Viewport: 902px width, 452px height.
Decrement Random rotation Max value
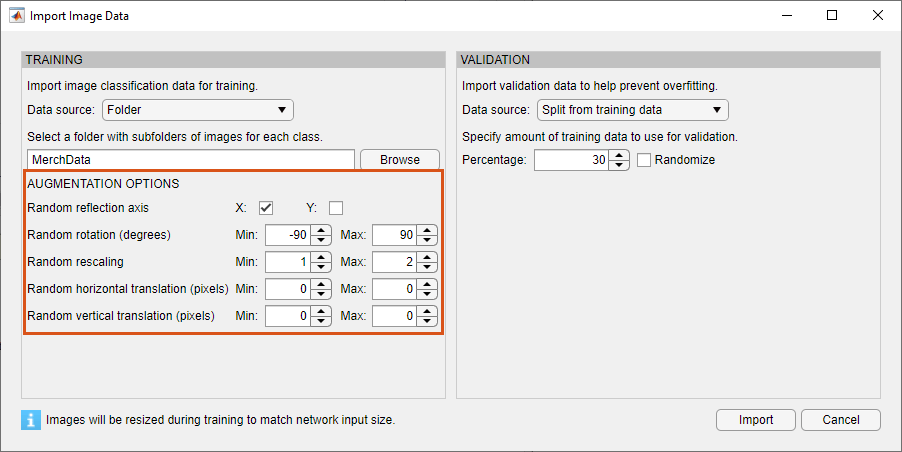[427, 240]
